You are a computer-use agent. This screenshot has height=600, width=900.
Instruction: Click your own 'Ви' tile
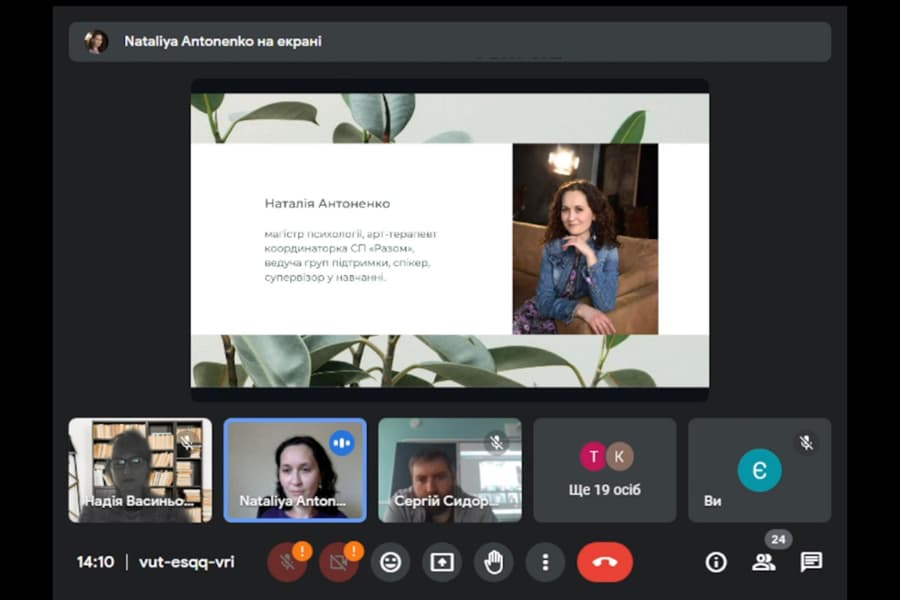point(760,470)
